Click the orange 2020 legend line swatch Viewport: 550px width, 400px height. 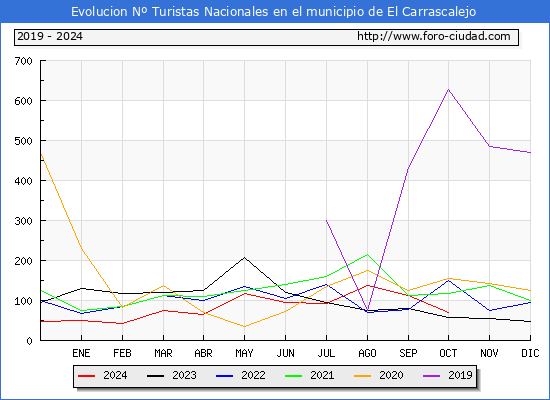pyautogui.click(x=362, y=376)
